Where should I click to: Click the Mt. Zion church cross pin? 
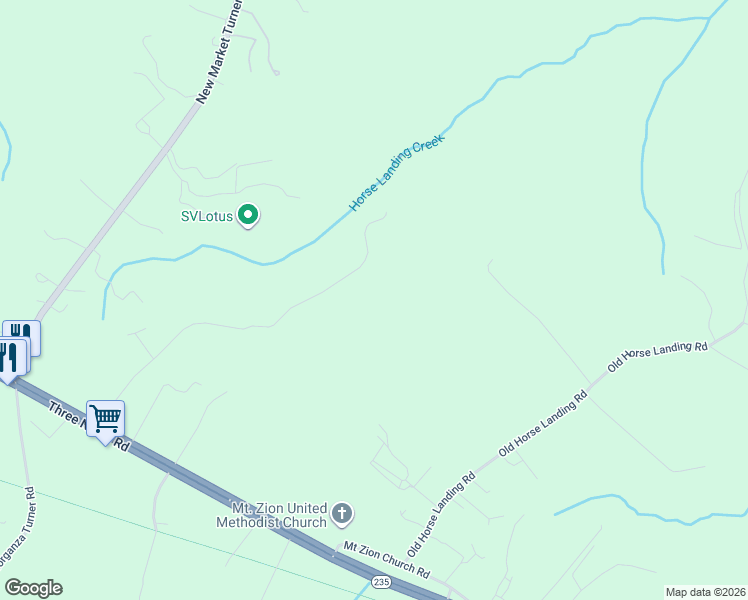pyautogui.click(x=342, y=515)
